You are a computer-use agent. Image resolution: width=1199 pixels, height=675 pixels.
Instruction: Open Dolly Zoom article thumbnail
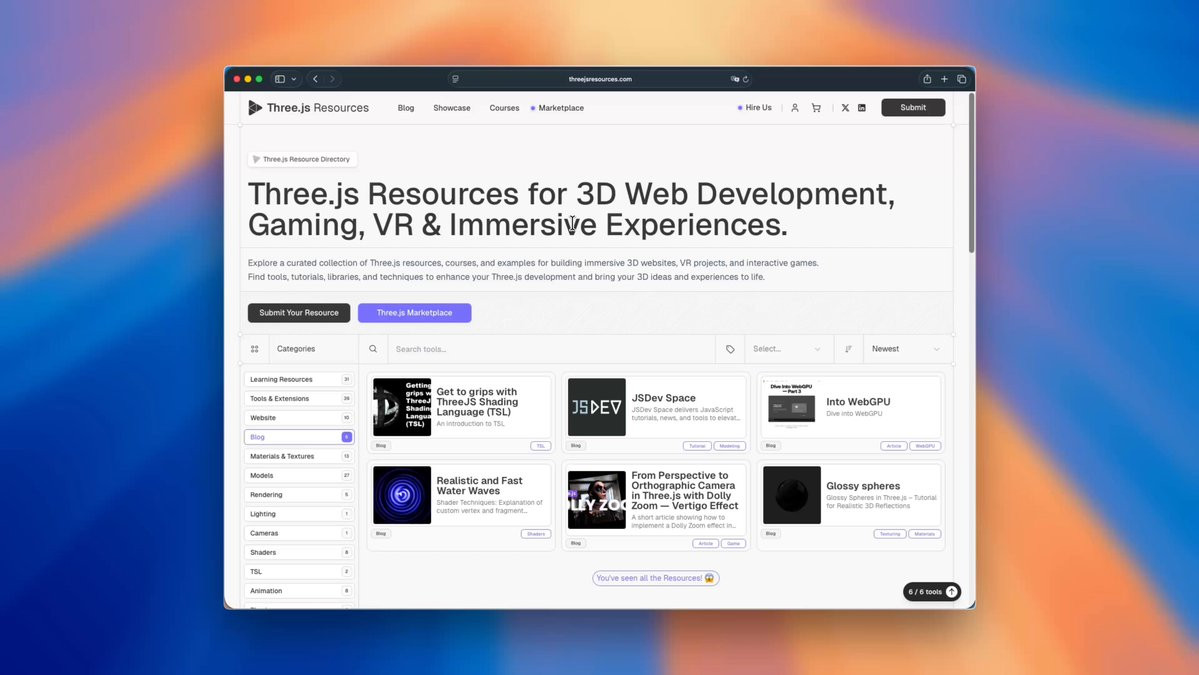point(597,500)
